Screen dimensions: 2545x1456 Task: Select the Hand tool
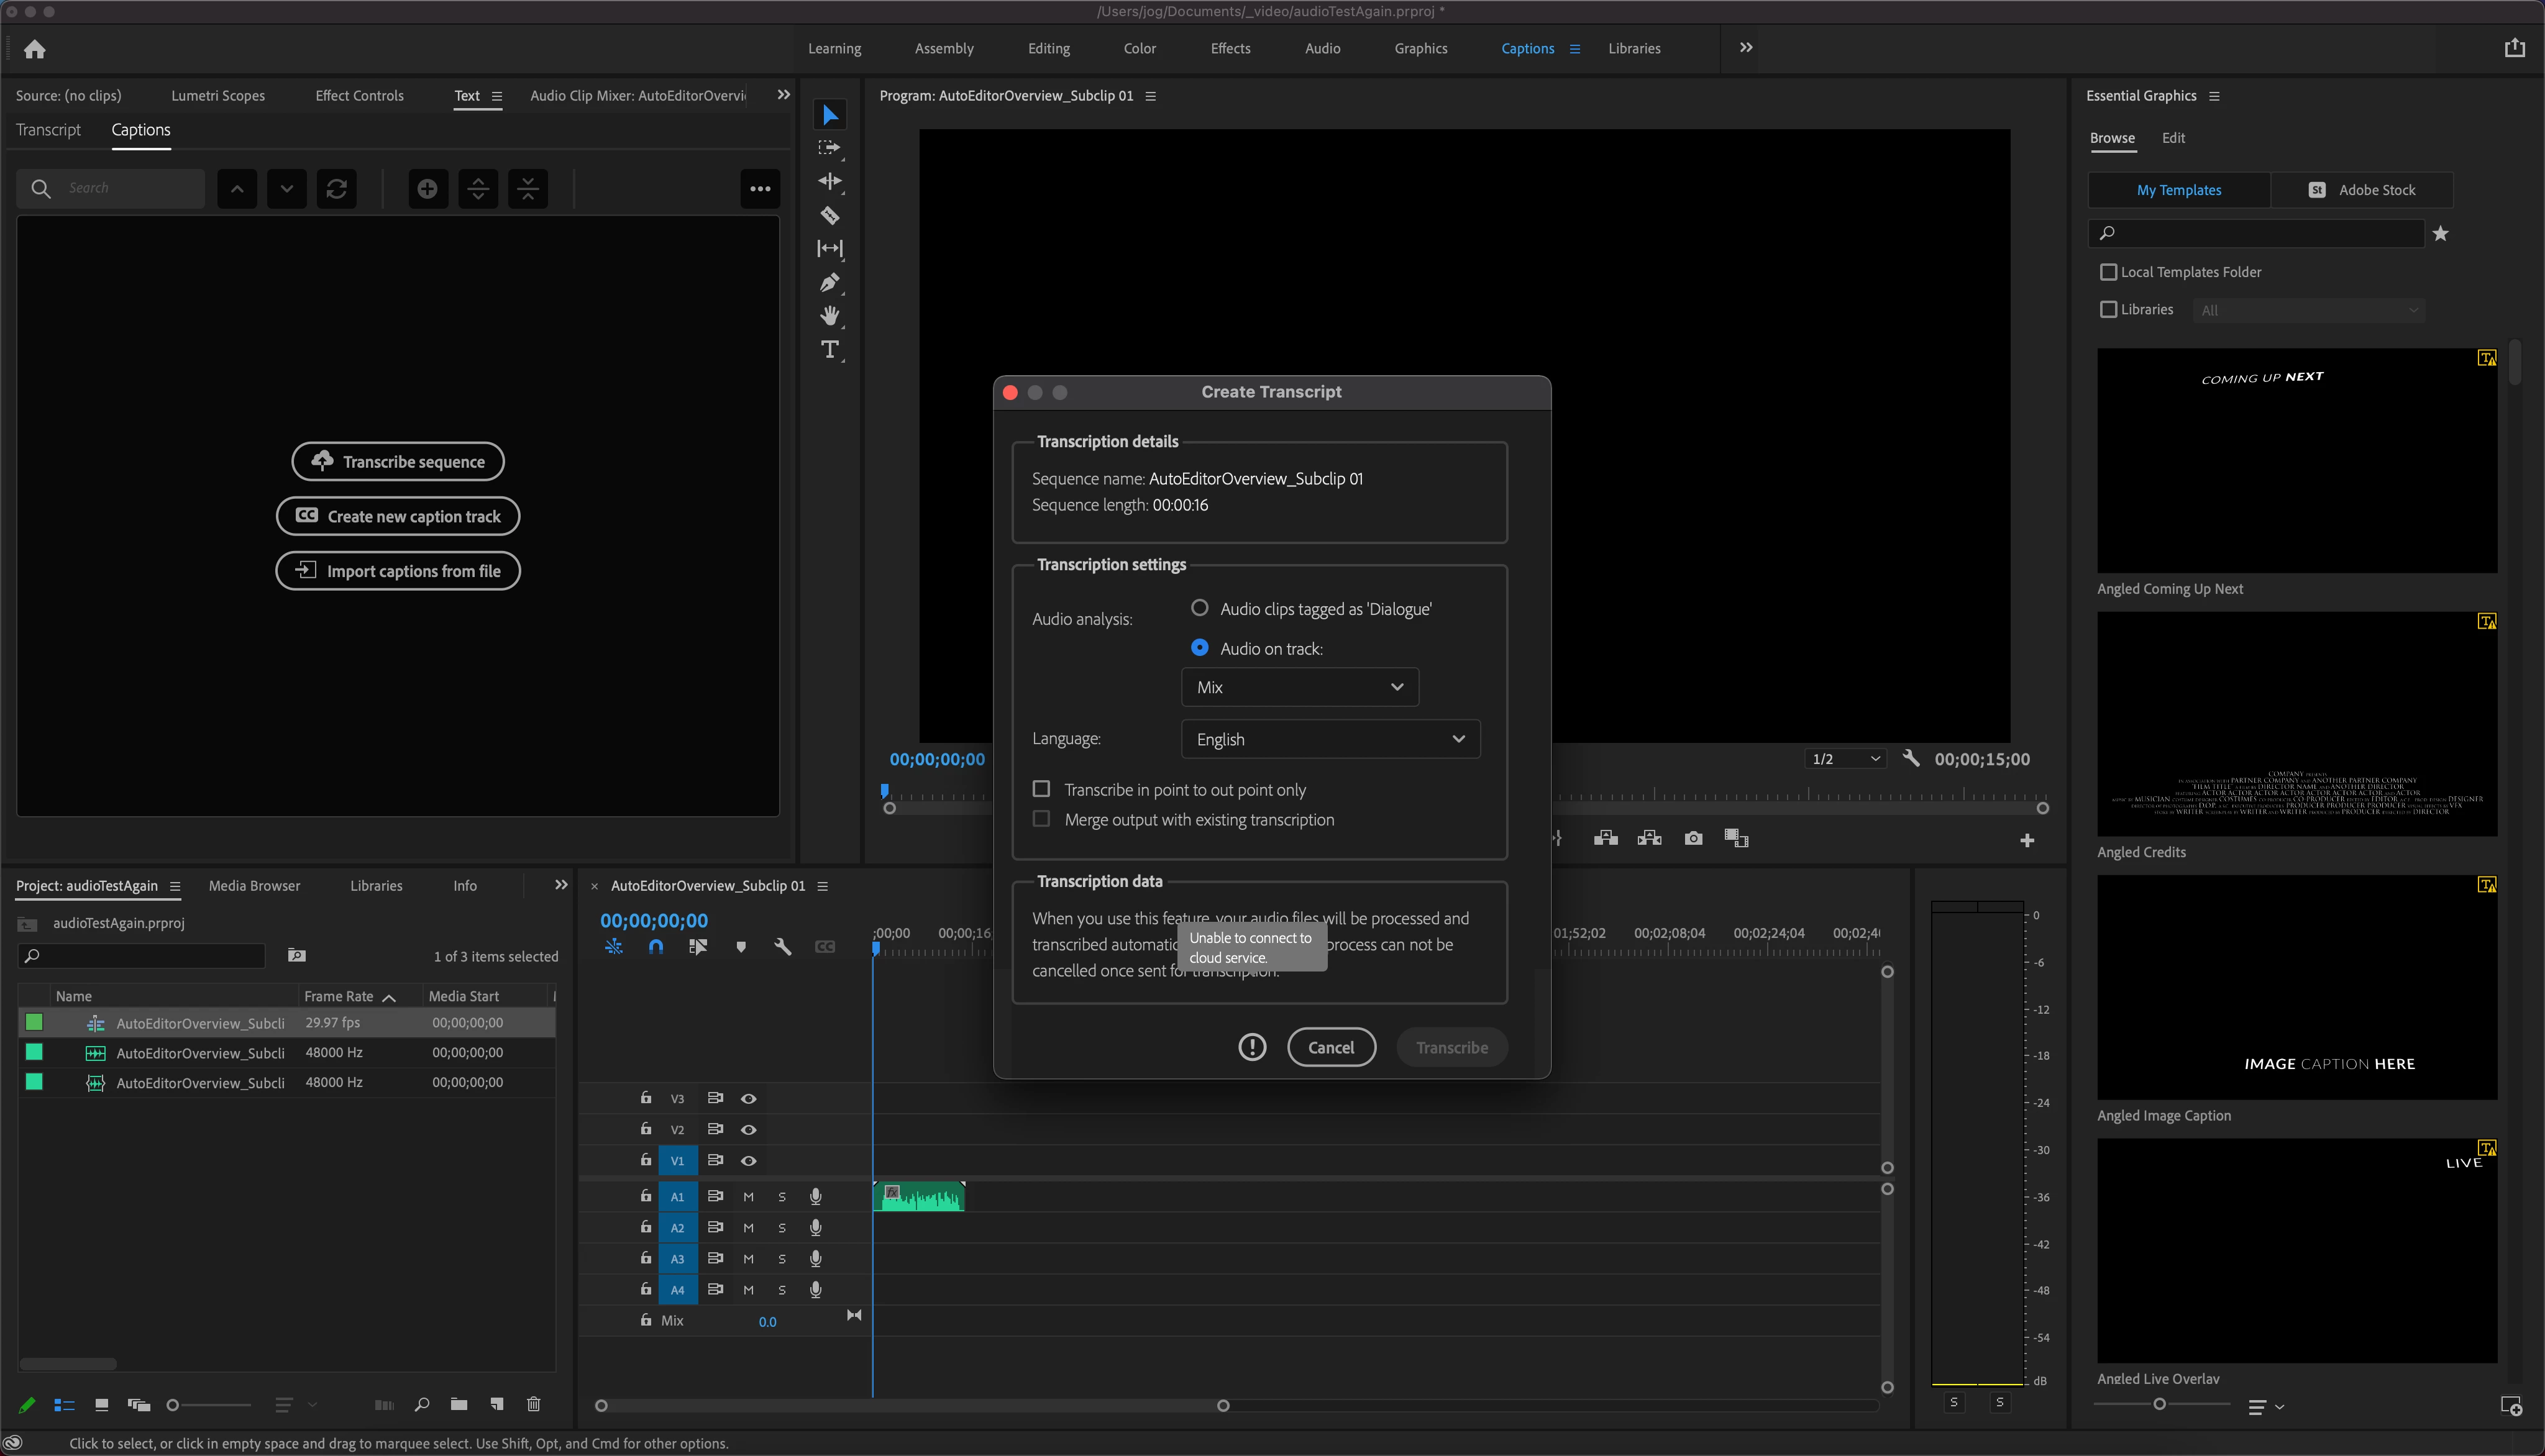[829, 316]
